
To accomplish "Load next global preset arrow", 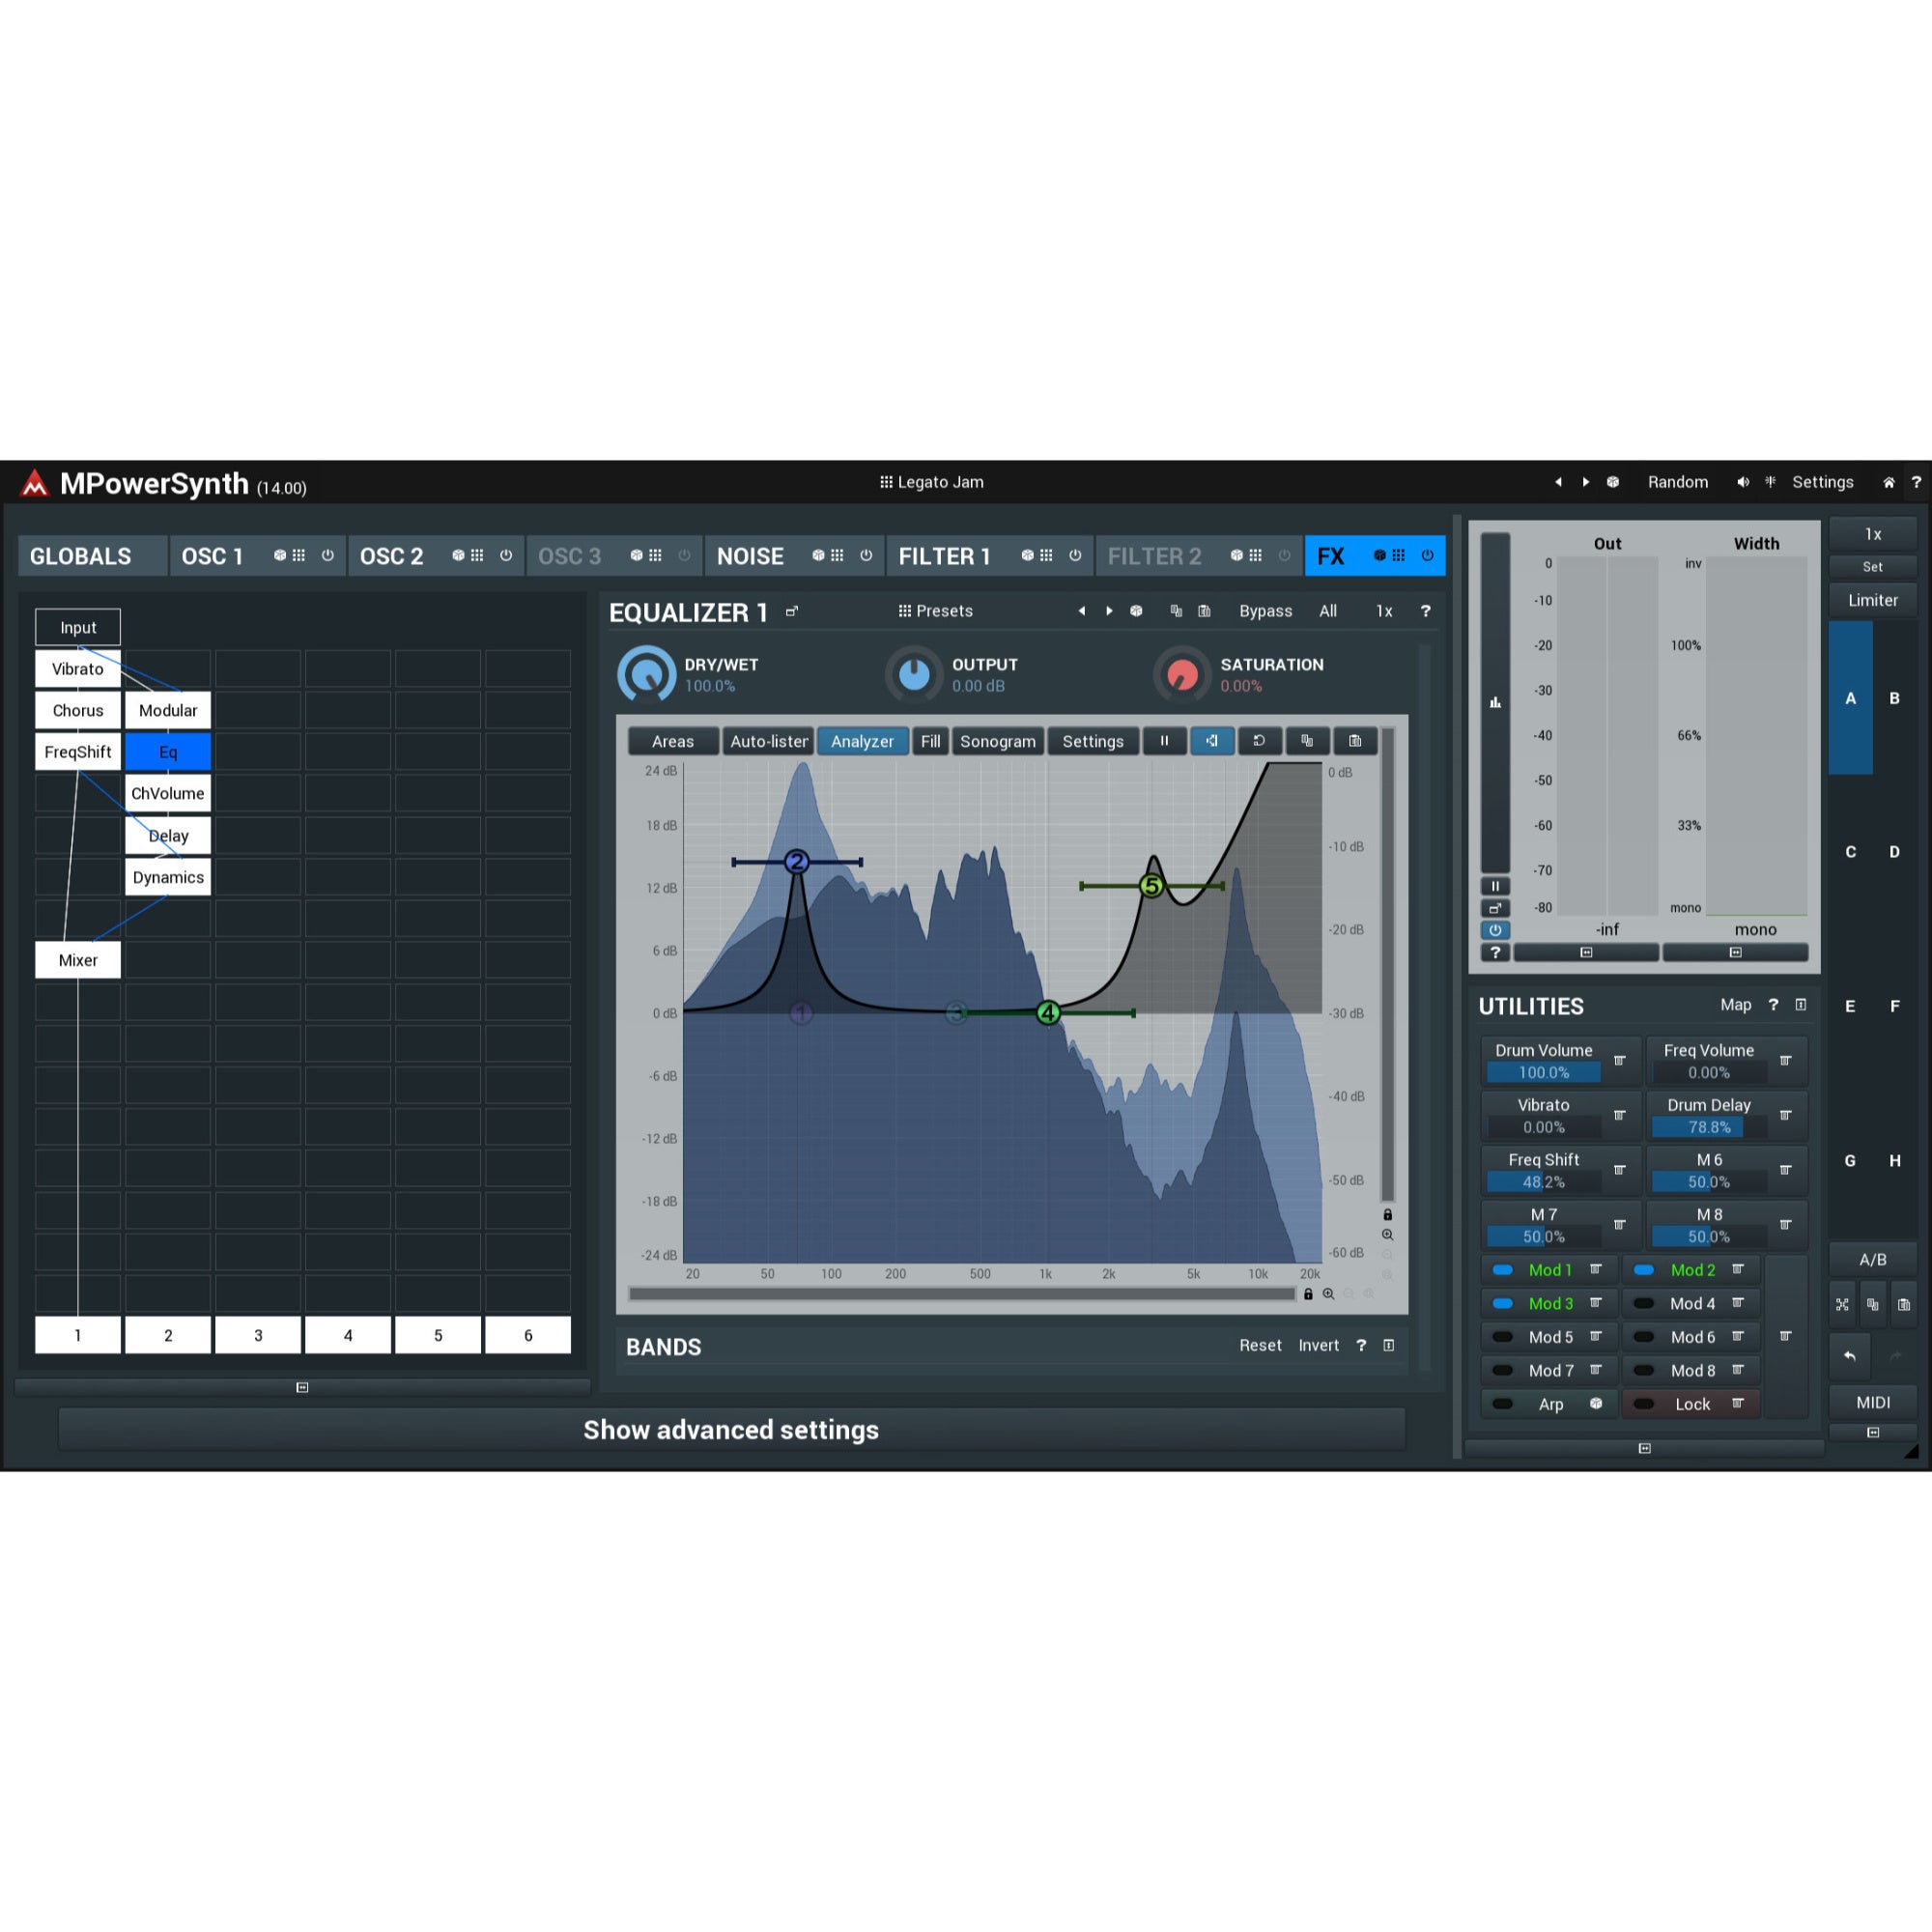I will click(x=1586, y=482).
